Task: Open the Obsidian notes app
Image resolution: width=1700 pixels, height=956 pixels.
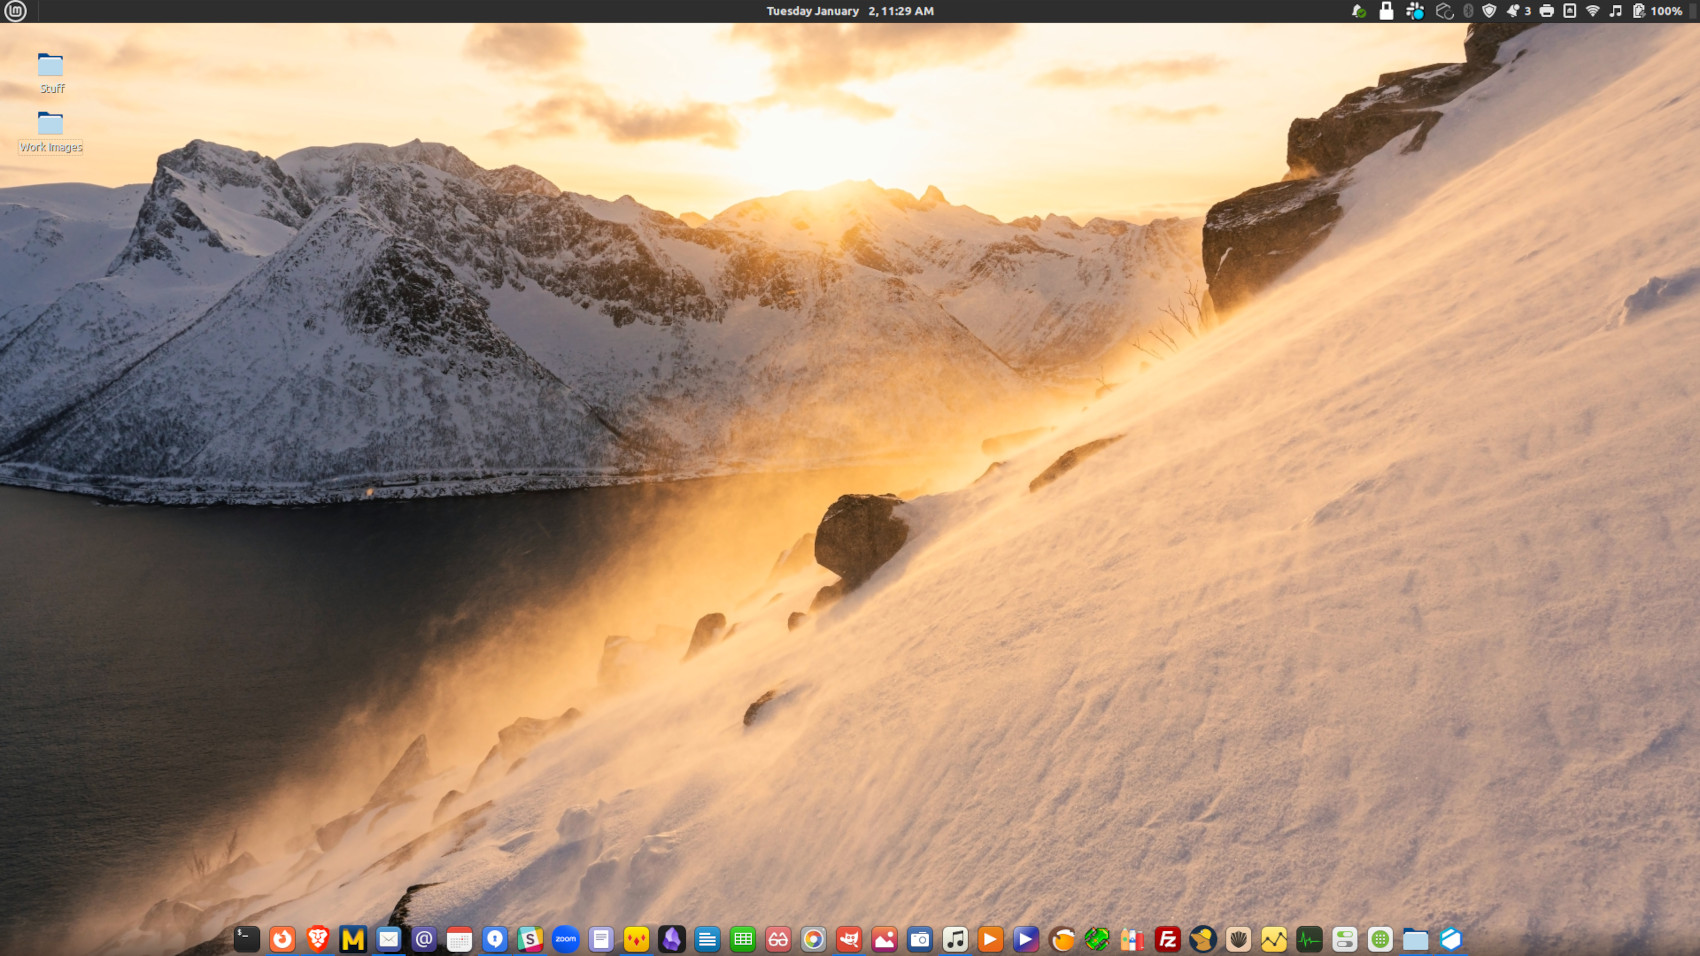Action: 671,939
